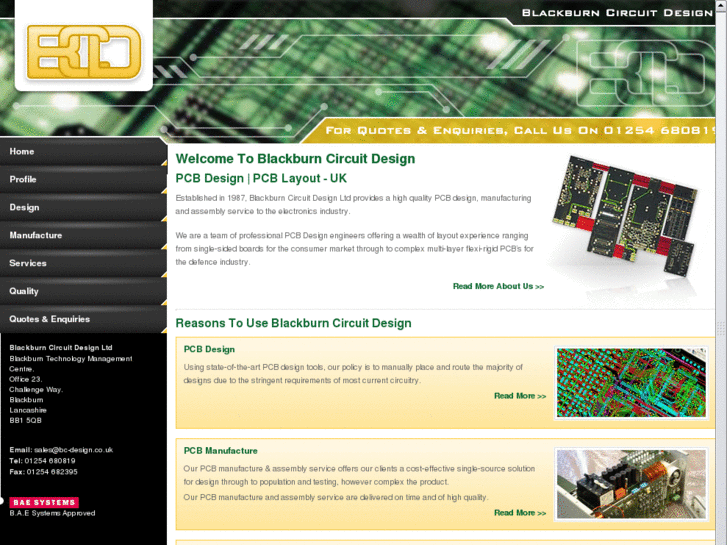Click the PCB Manufacture heading

click(221, 451)
